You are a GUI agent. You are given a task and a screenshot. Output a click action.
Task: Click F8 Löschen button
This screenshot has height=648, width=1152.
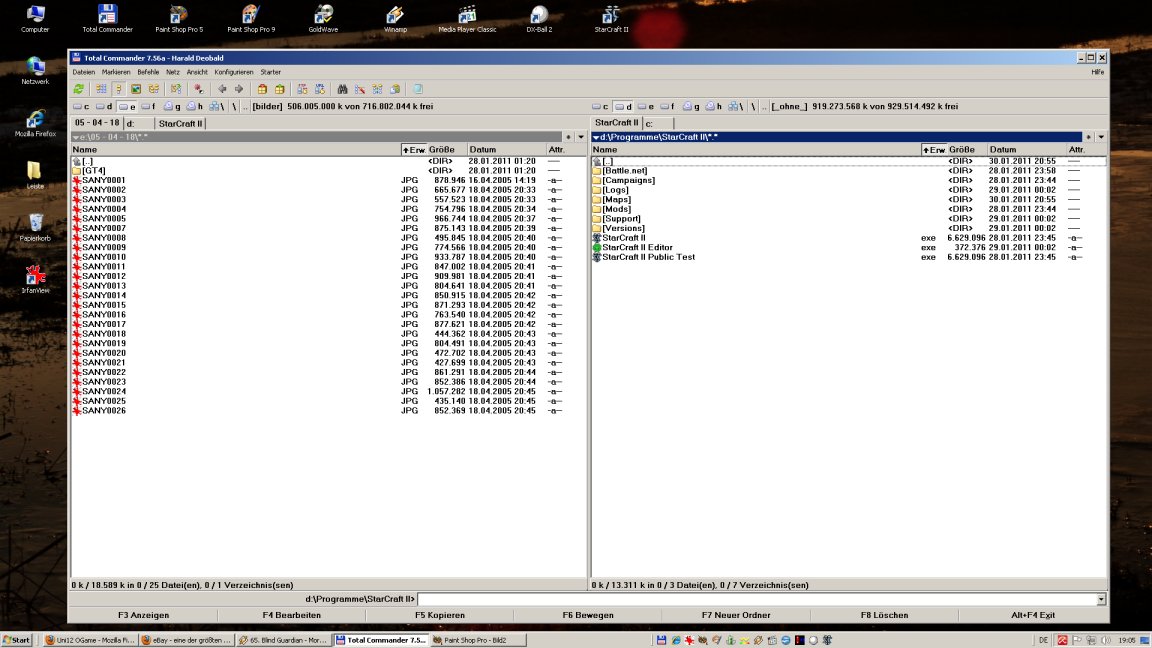tap(884, 615)
